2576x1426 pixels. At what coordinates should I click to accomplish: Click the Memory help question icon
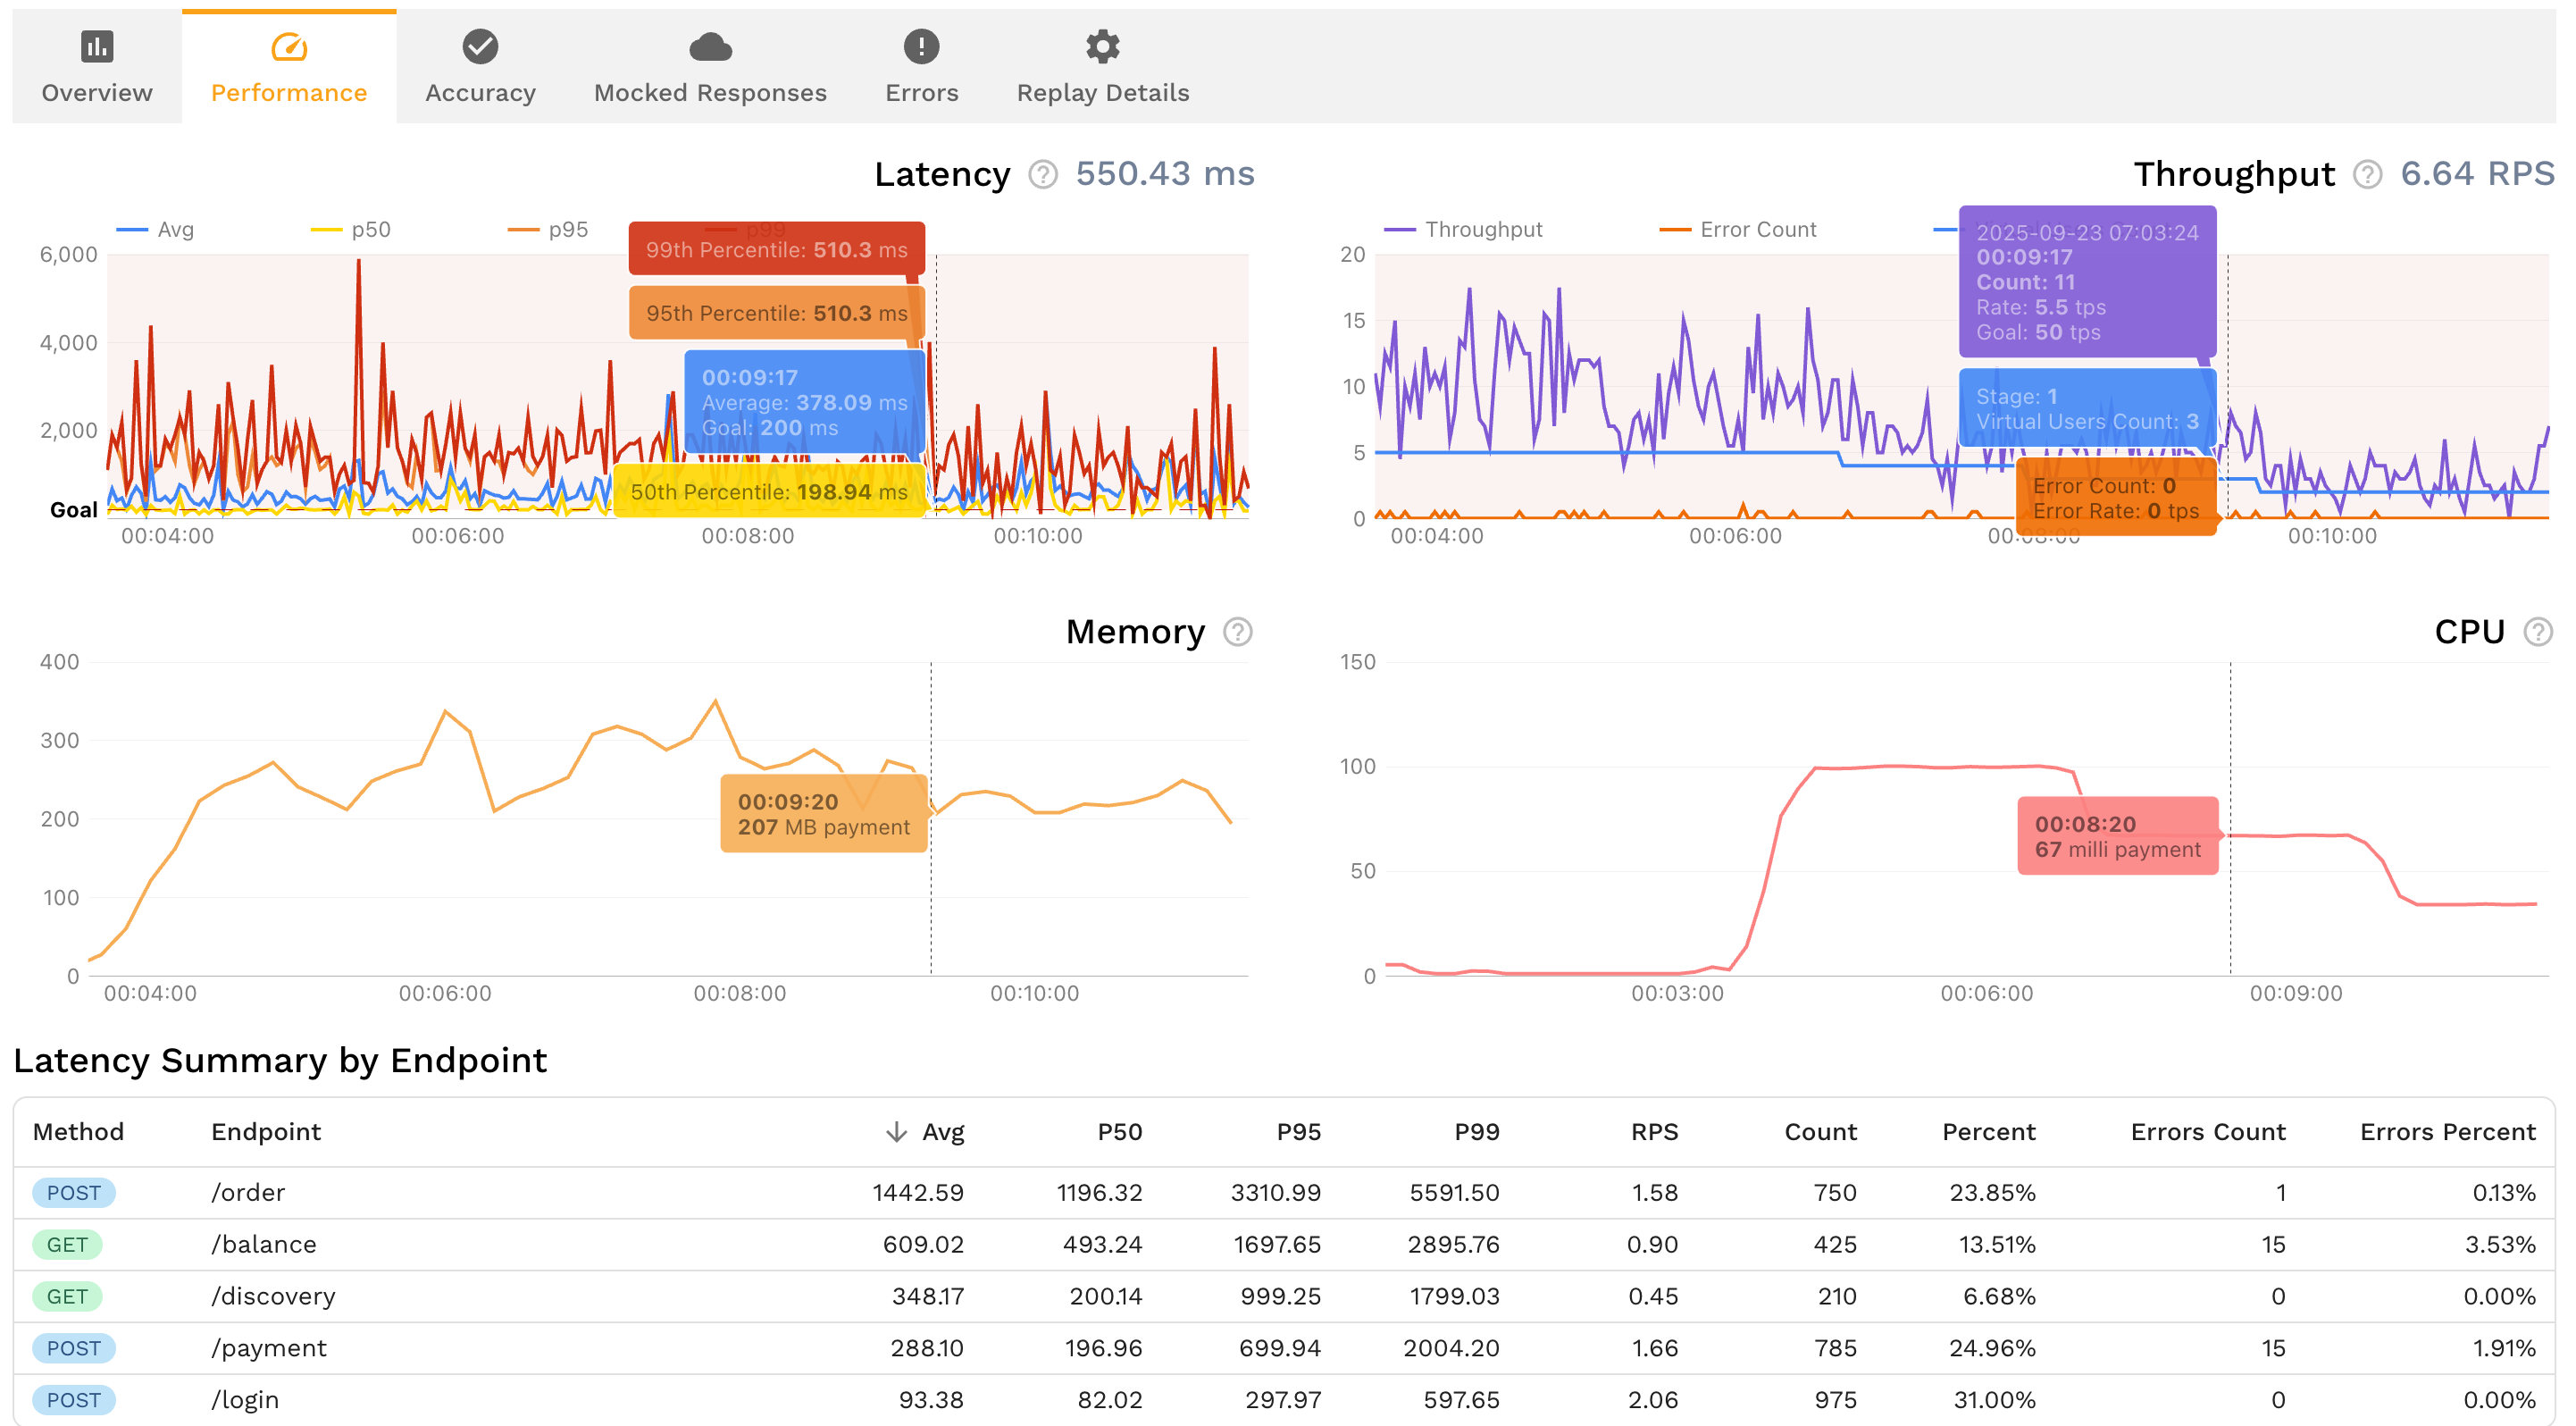1238,632
